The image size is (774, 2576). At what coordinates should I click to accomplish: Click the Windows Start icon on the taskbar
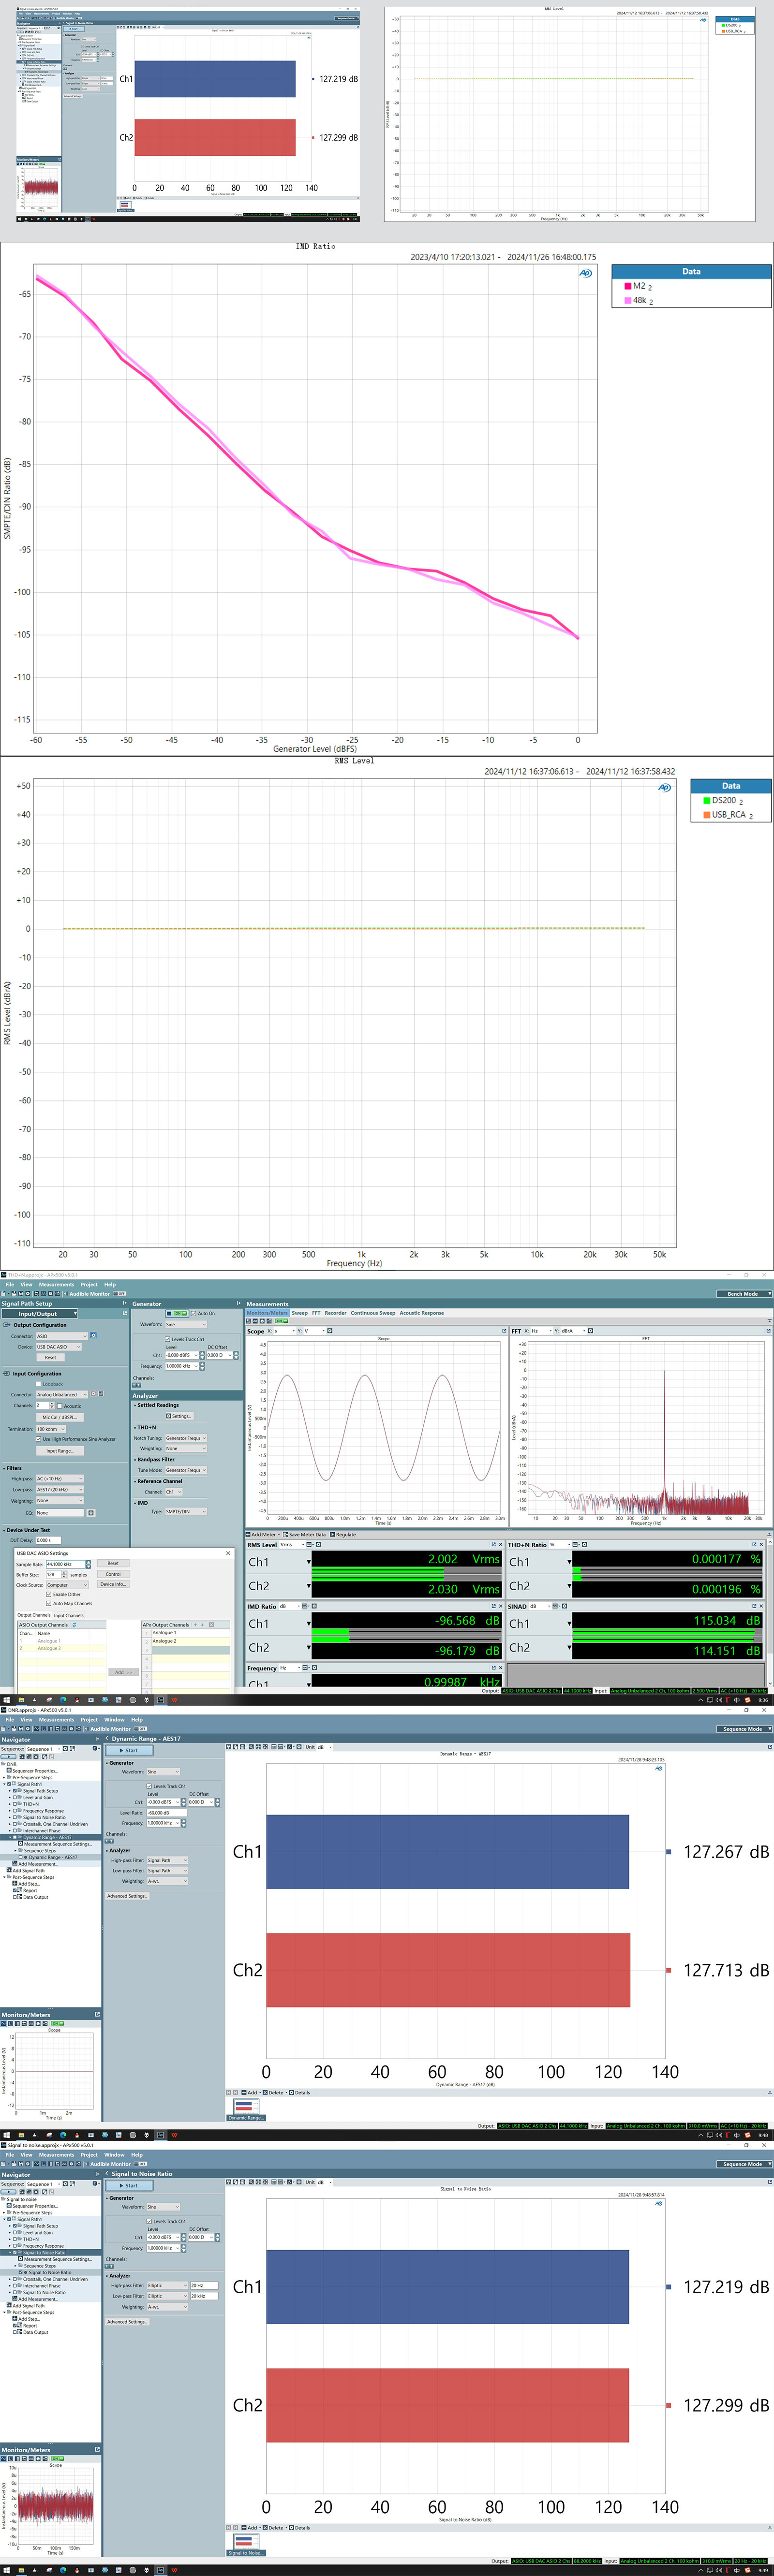pos(7,1700)
